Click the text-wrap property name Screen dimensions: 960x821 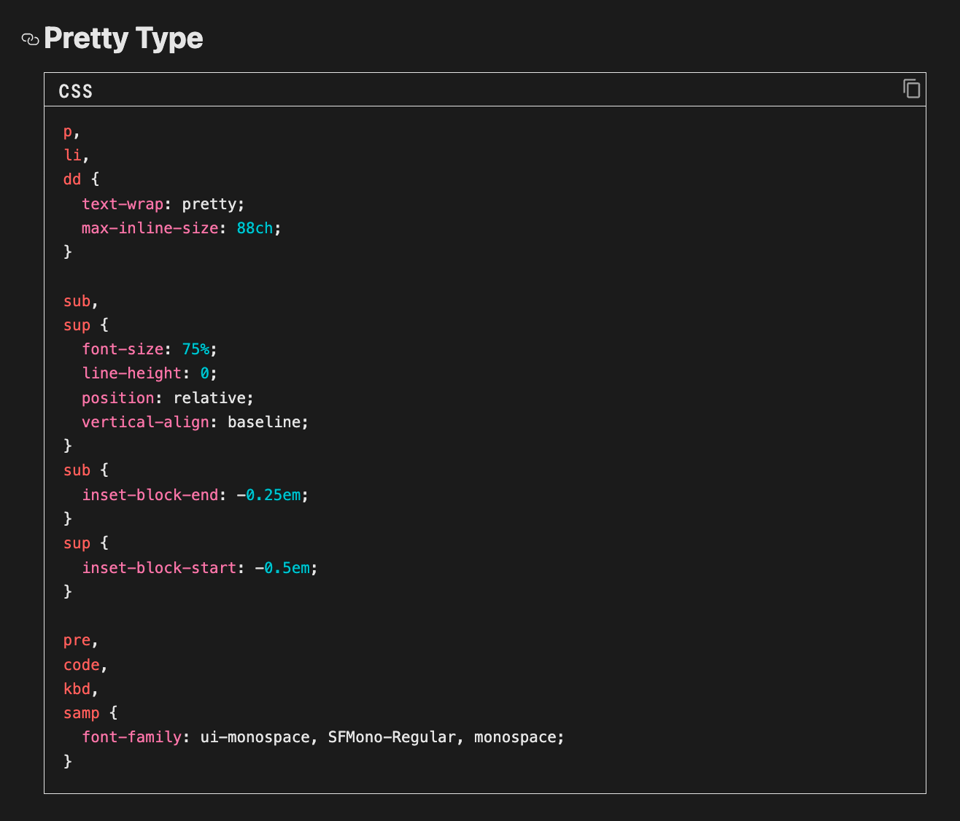coord(122,204)
